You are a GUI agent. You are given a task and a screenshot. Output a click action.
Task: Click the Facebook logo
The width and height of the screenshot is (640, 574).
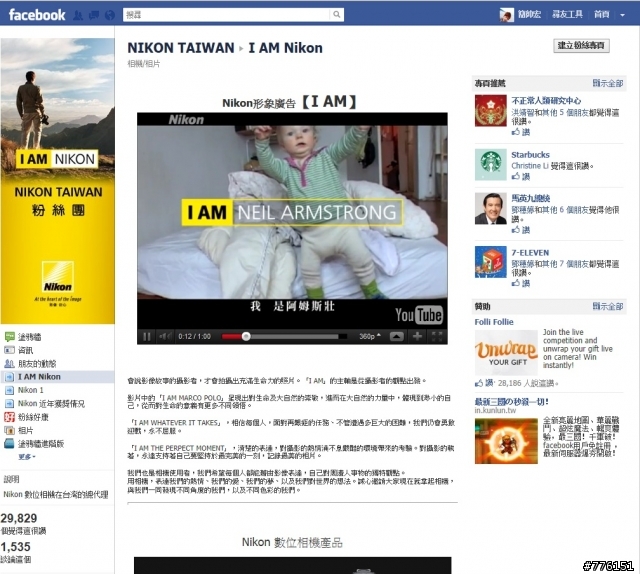[x=37, y=15]
